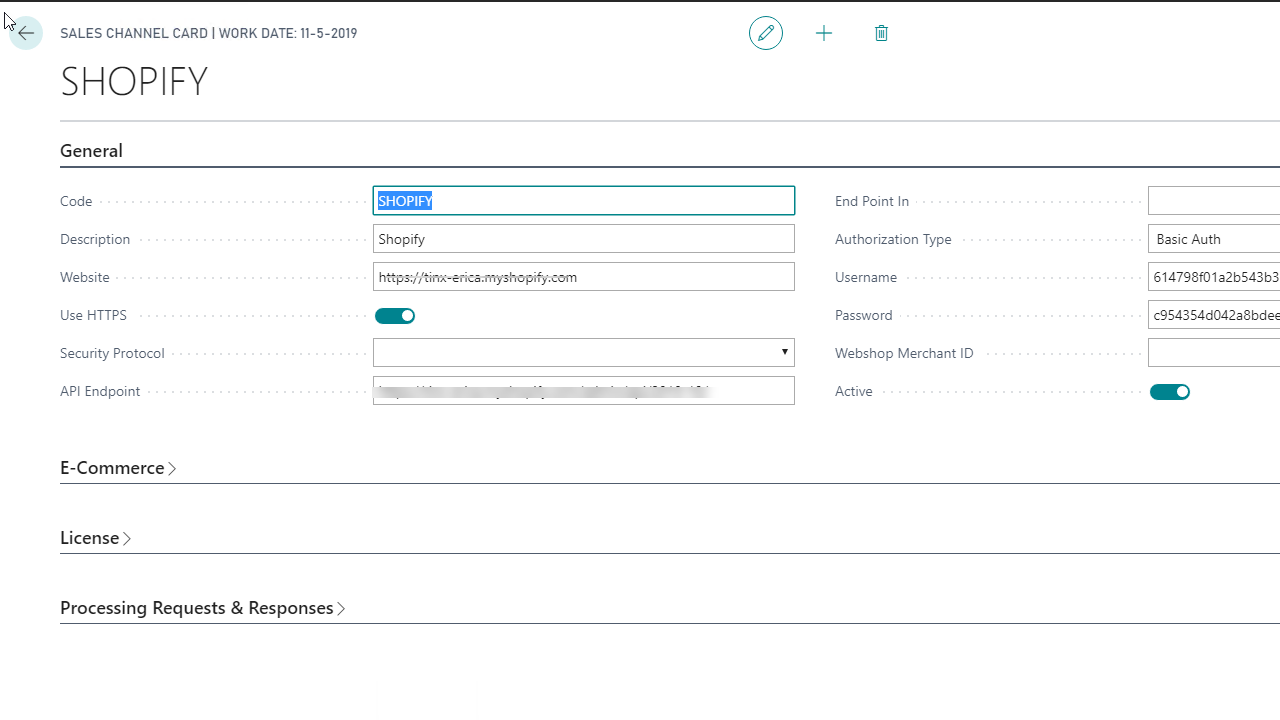Click the SHOPIFY page title

tap(134, 82)
